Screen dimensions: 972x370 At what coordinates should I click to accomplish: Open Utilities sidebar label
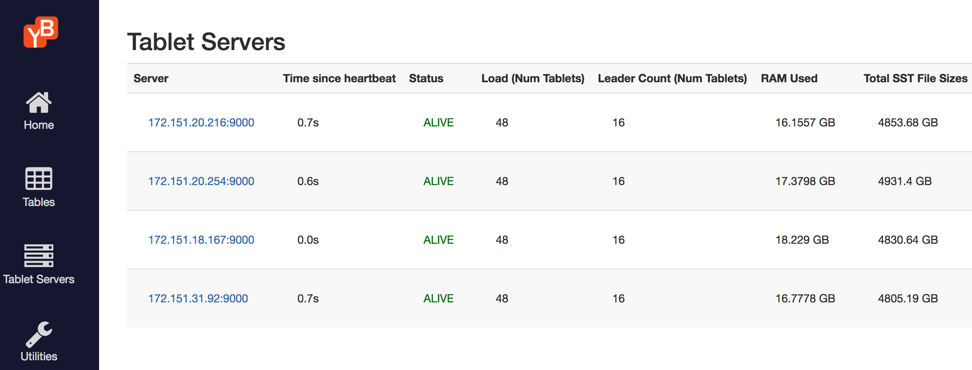click(38, 356)
